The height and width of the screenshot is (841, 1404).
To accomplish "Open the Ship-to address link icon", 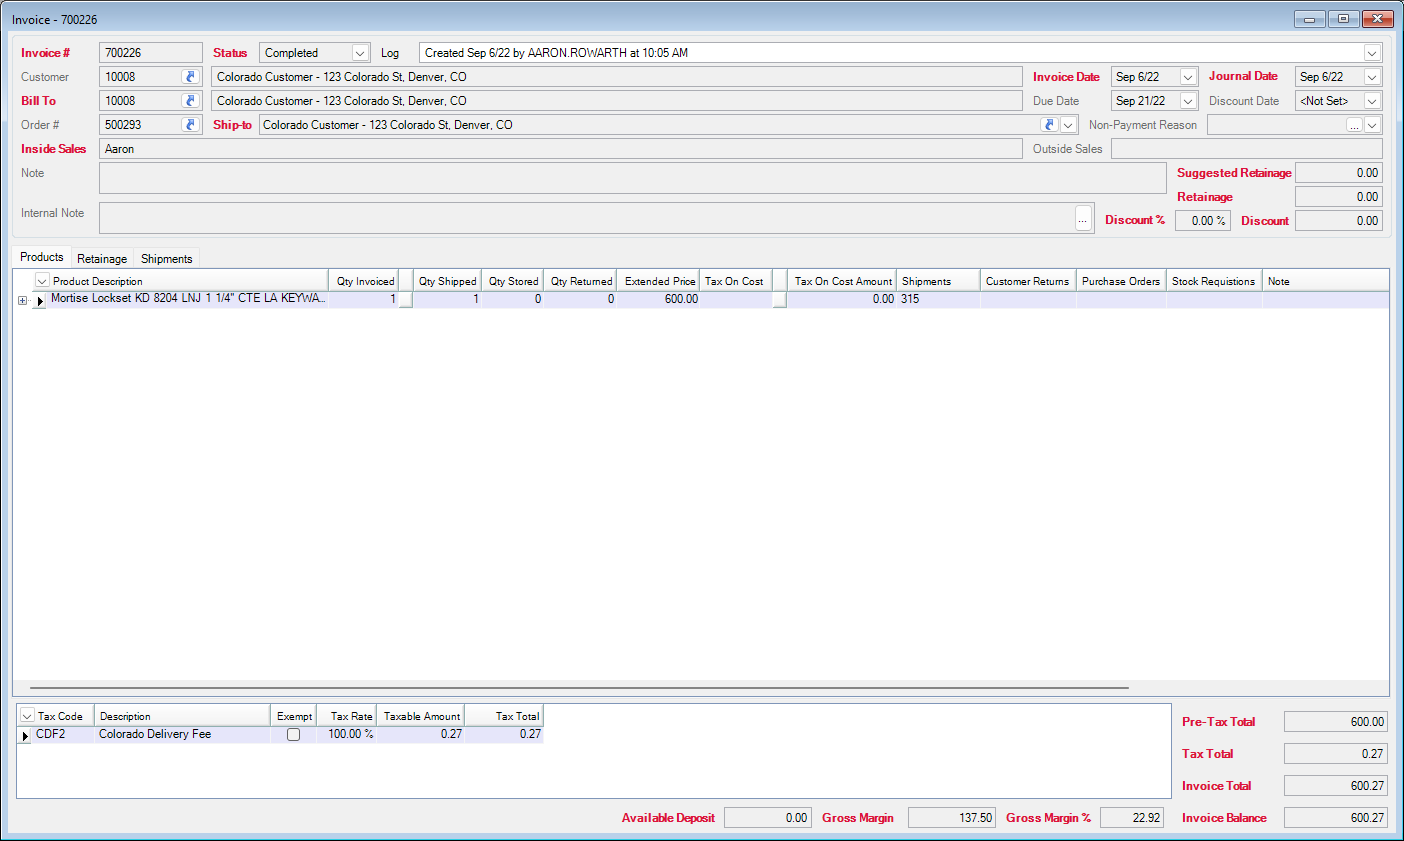I will click(1049, 125).
